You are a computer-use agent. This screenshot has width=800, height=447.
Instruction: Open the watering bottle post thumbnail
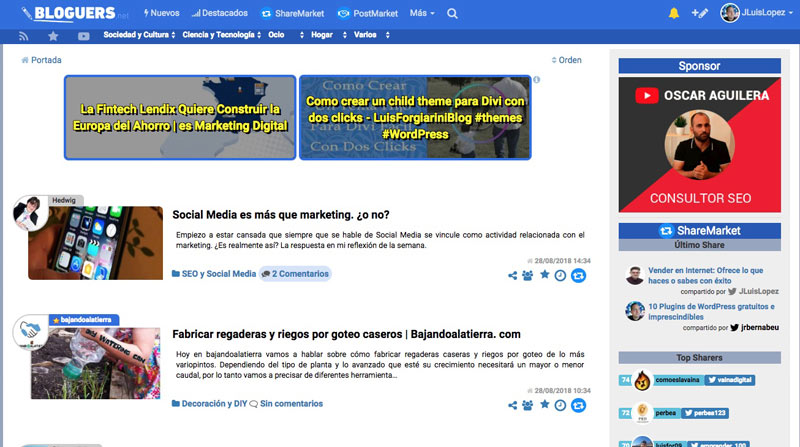[95, 363]
